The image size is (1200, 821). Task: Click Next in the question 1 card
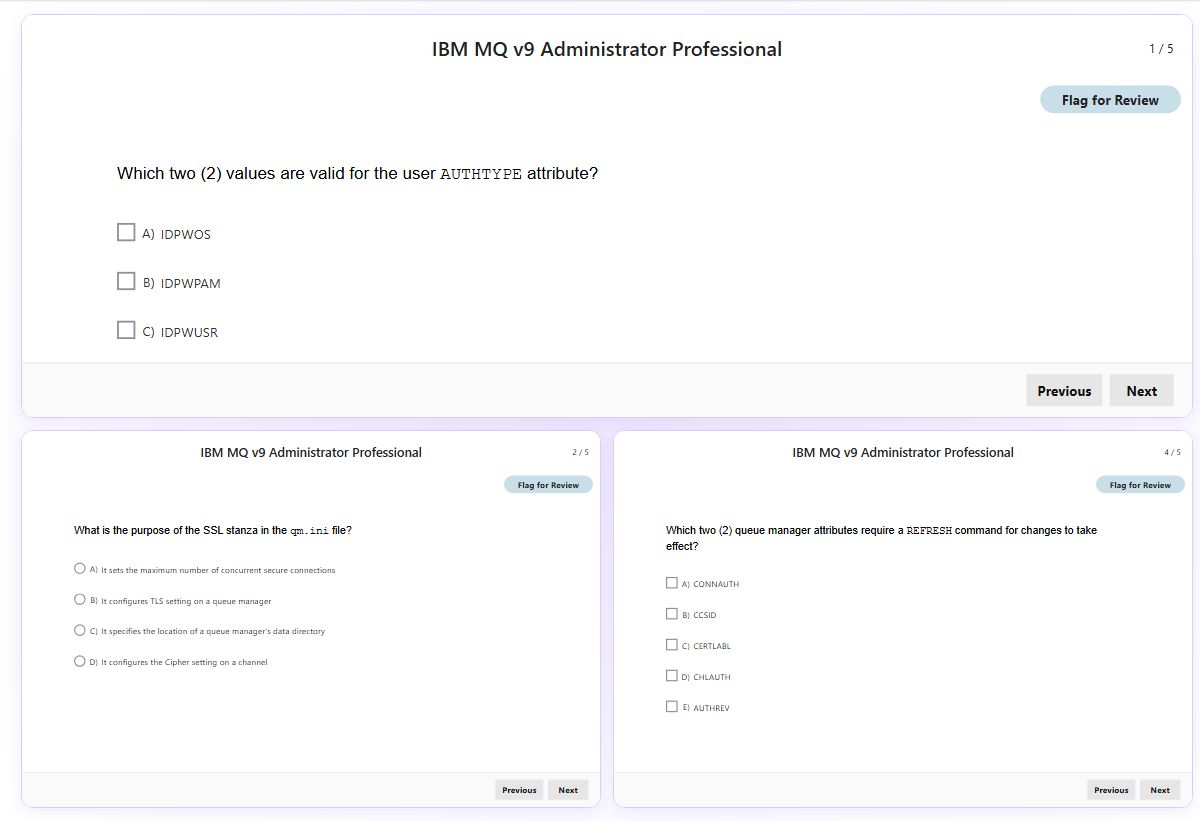pos(1141,391)
